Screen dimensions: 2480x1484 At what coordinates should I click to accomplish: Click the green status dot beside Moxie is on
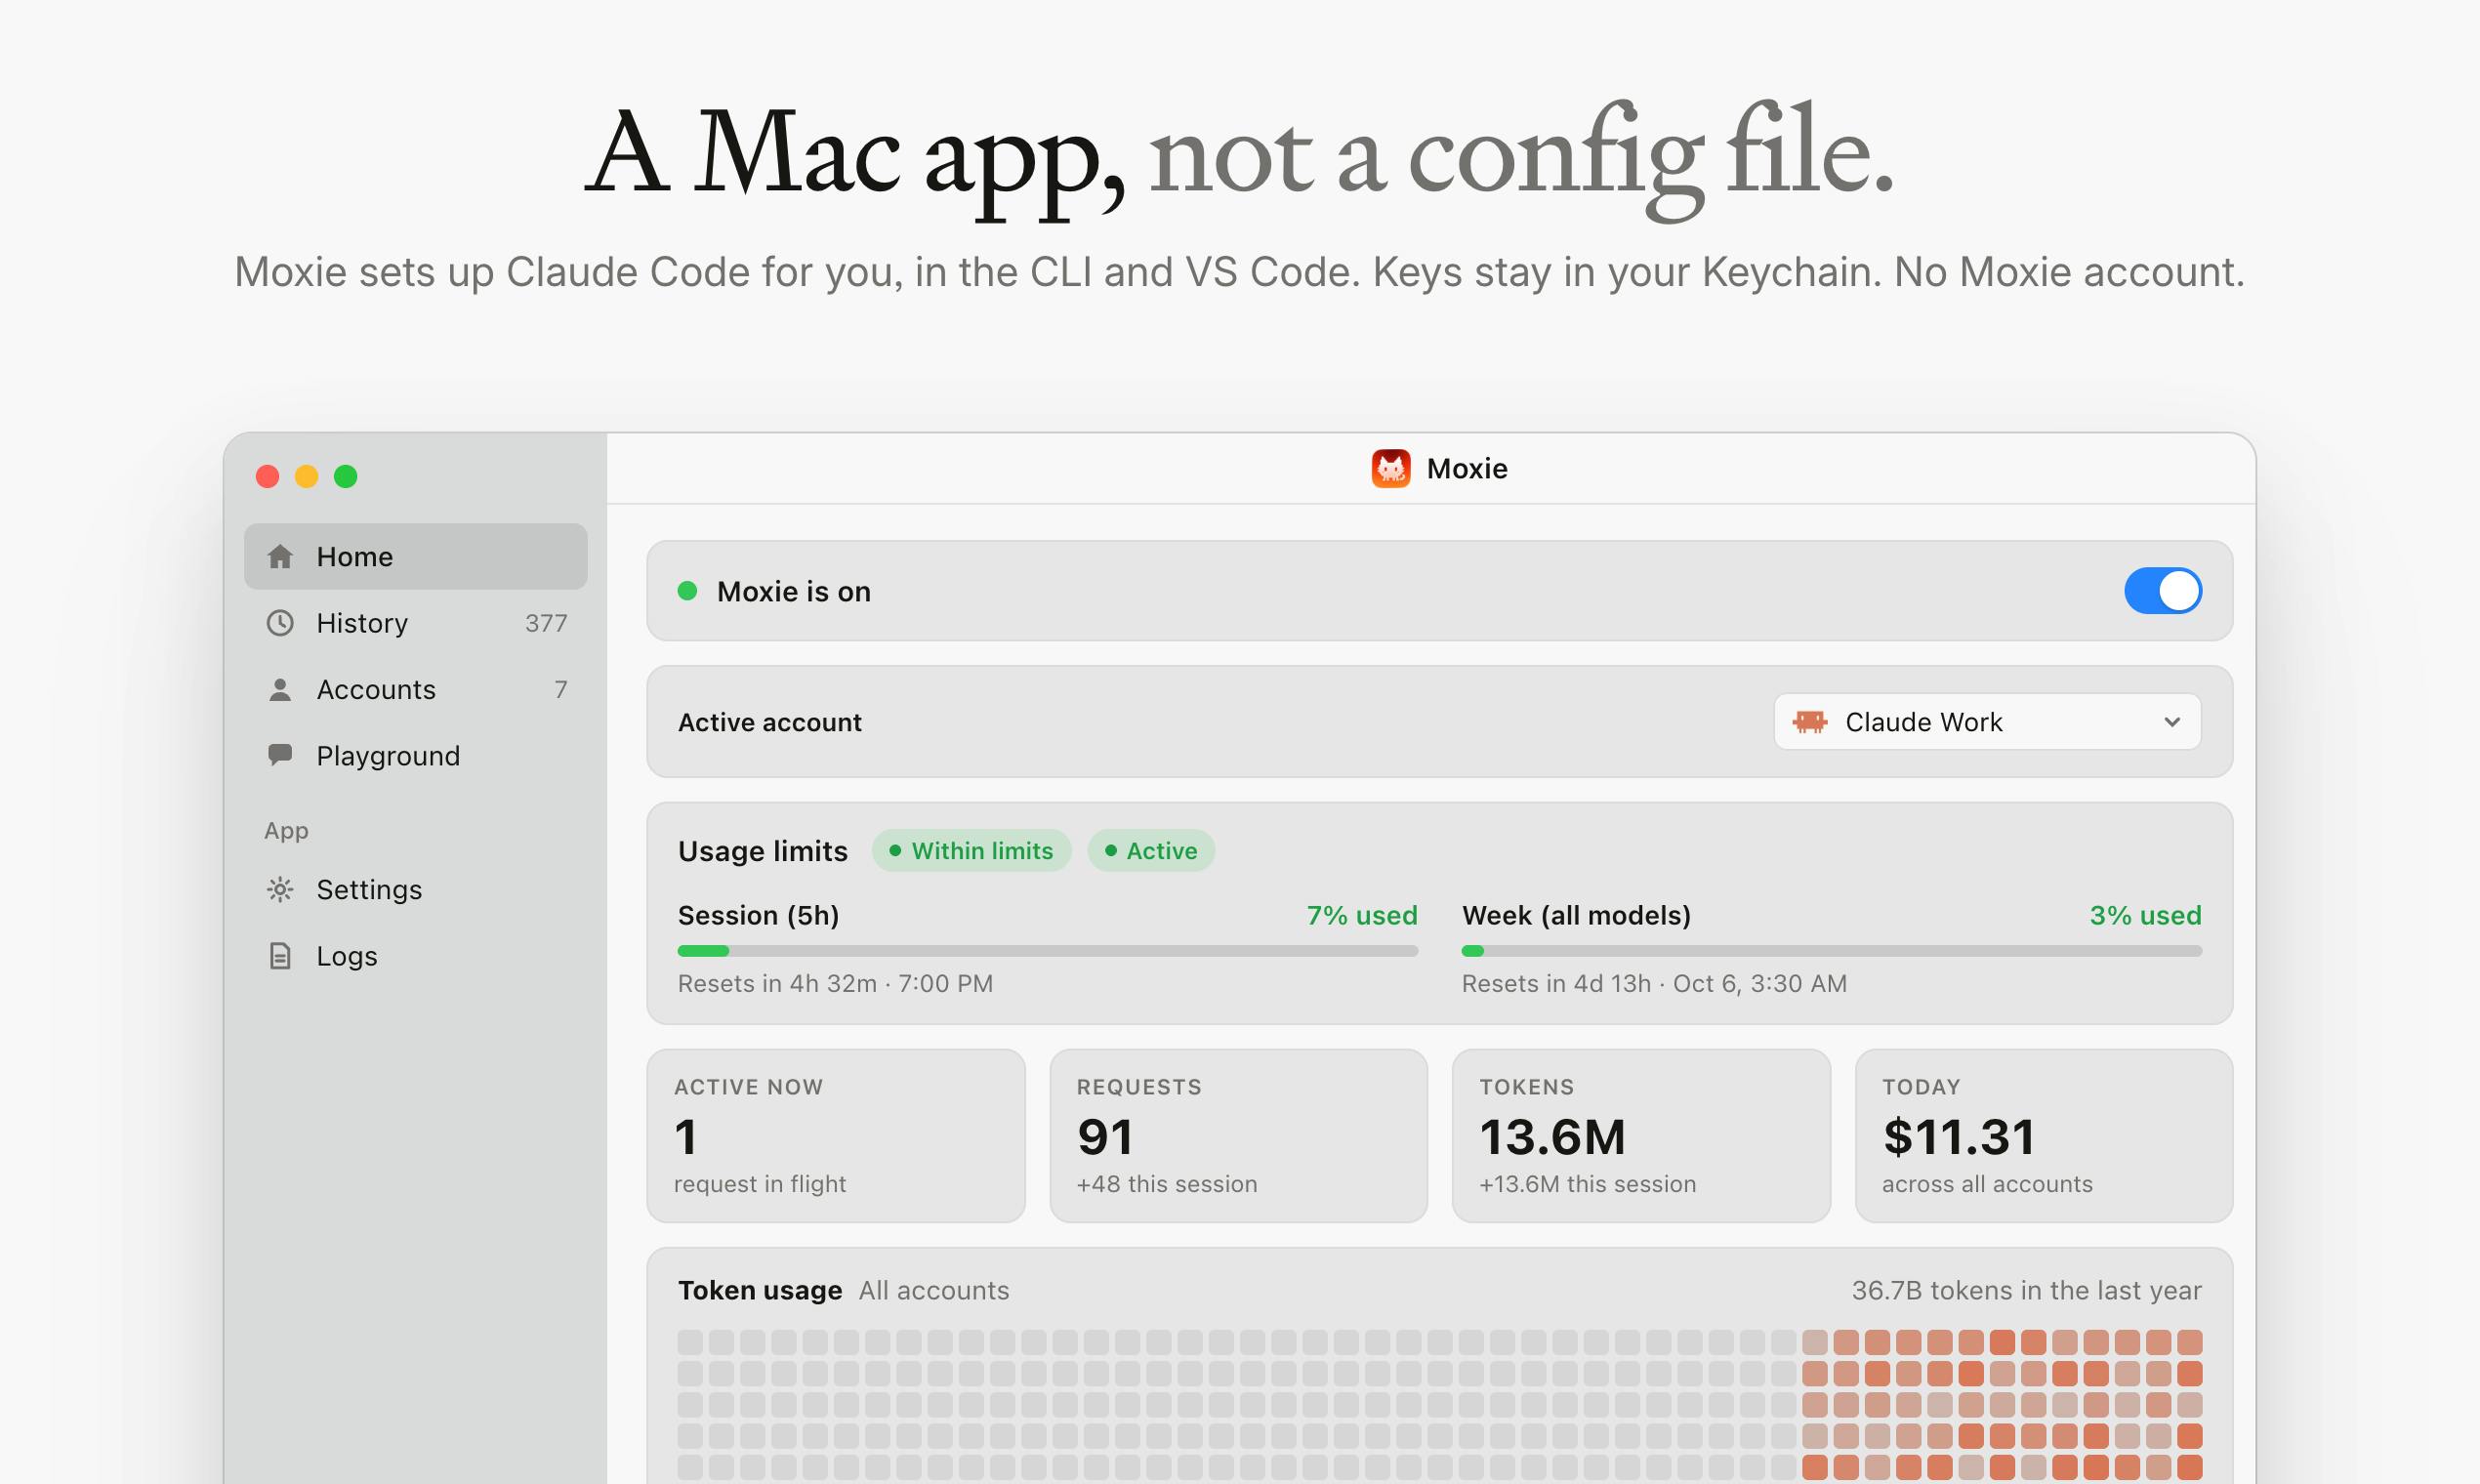click(687, 591)
